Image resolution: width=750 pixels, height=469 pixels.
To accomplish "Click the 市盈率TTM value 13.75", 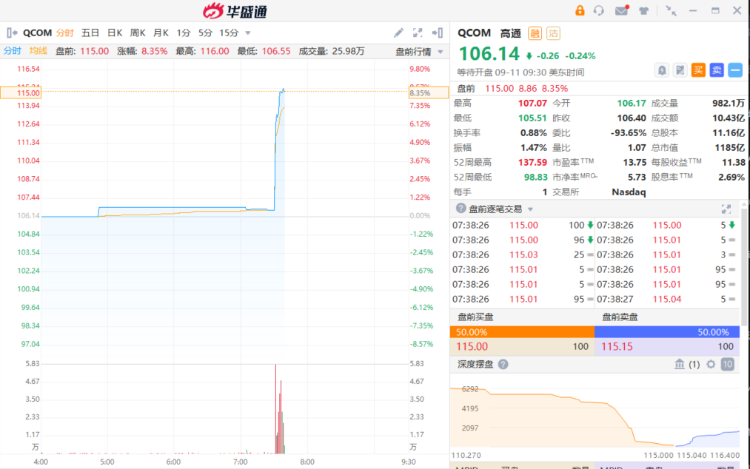I will click(634, 163).
